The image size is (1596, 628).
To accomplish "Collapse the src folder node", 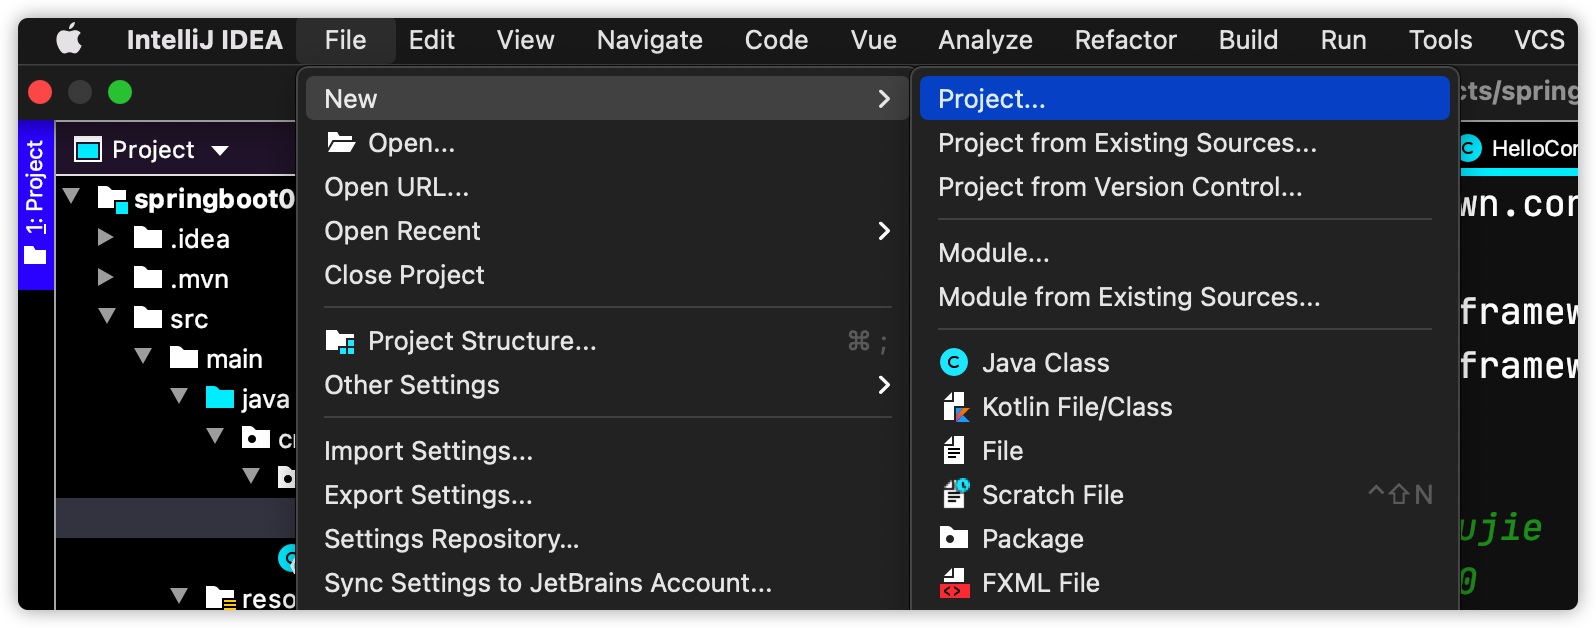I will [107, 316].
